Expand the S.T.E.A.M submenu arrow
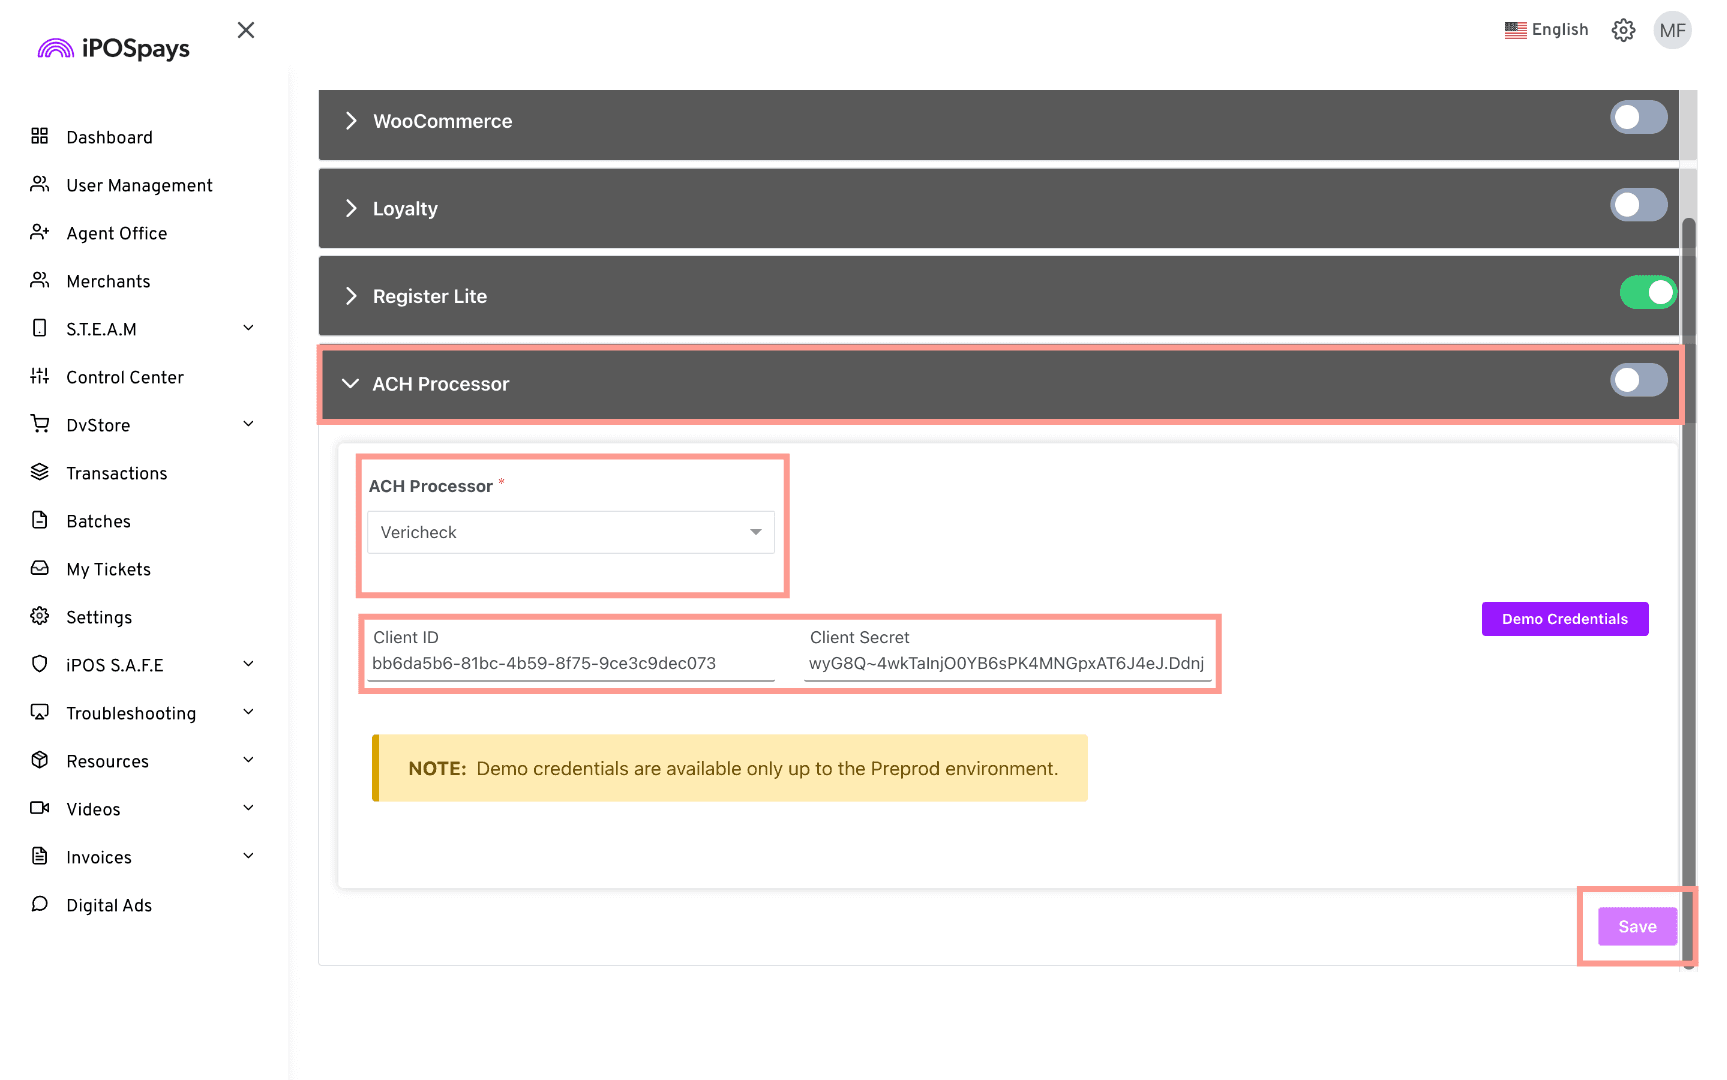The image size is (1727, 1080). (249, 328)
